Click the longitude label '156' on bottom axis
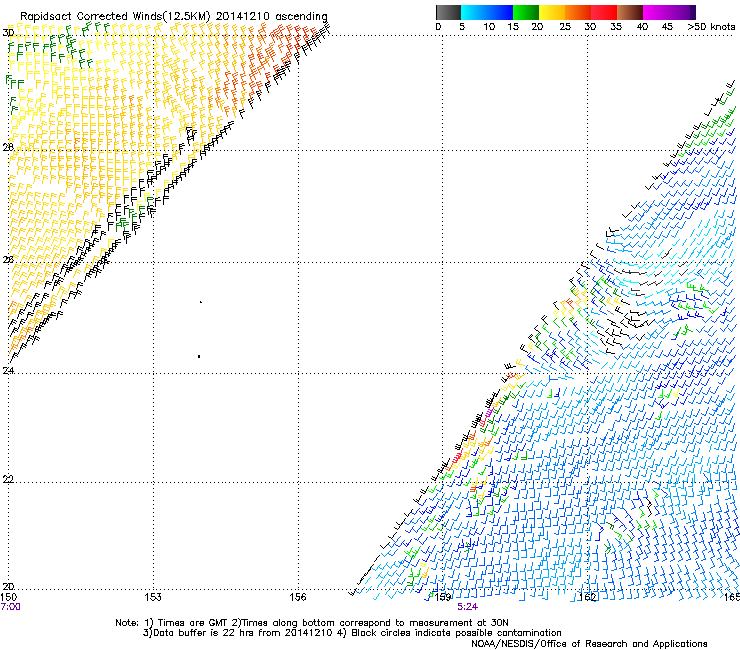Image resolution: width=740 pixels, height=650 pixels. (x=298, y=598)
